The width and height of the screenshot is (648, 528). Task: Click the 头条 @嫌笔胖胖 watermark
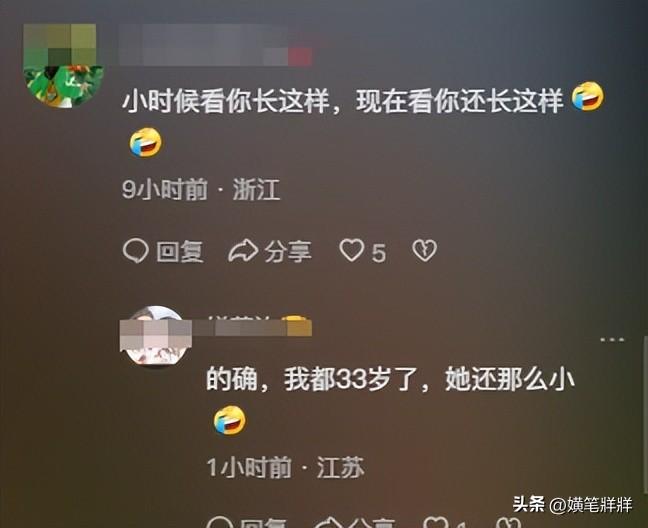tap(572, 504)
